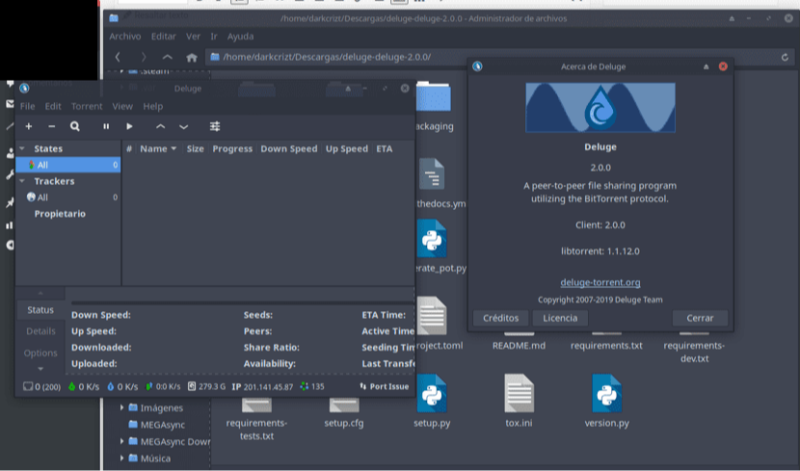
Task: Click the protocol traffic 0:0 K/s indicator
Action: (163, 387)
